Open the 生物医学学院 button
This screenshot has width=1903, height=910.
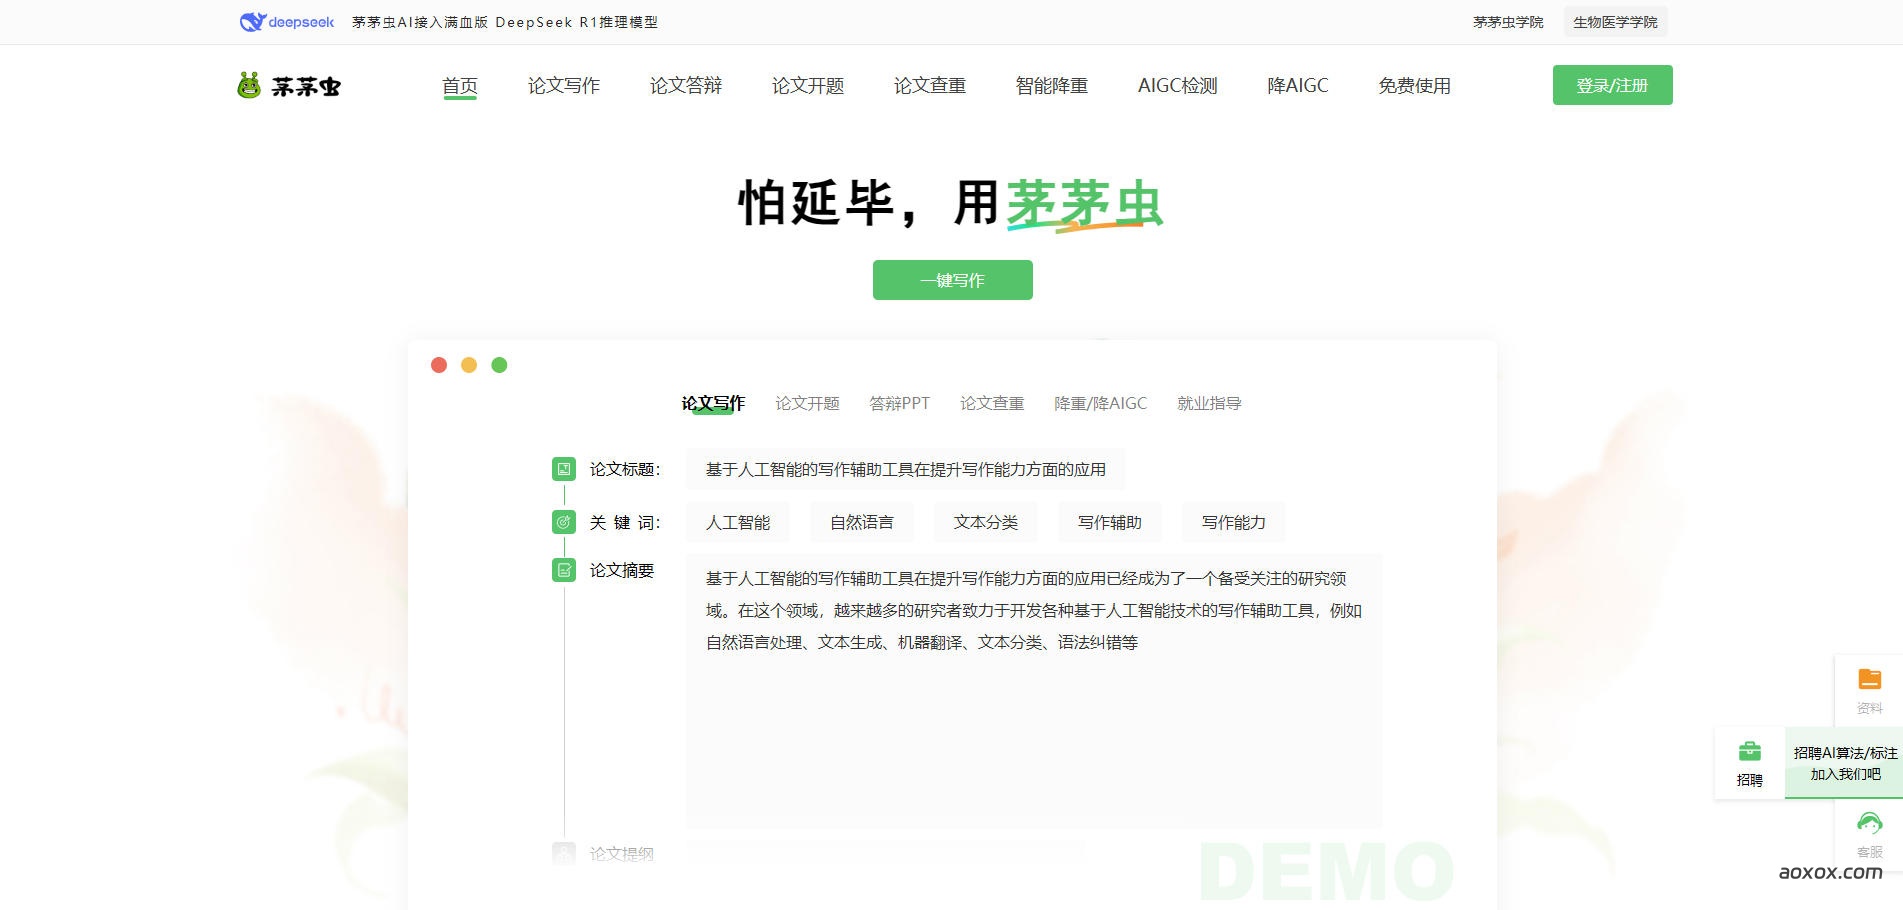point(1615,22)
